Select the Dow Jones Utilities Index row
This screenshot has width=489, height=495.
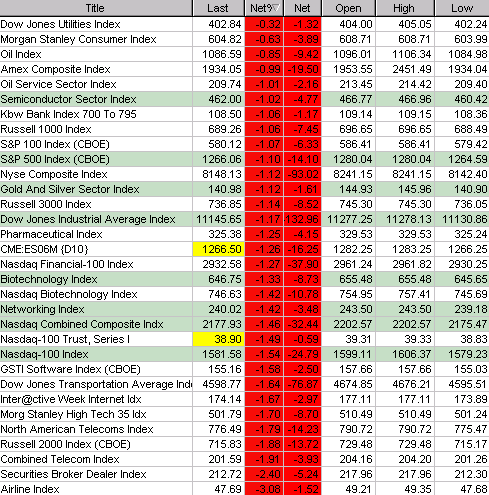point(244,24)
